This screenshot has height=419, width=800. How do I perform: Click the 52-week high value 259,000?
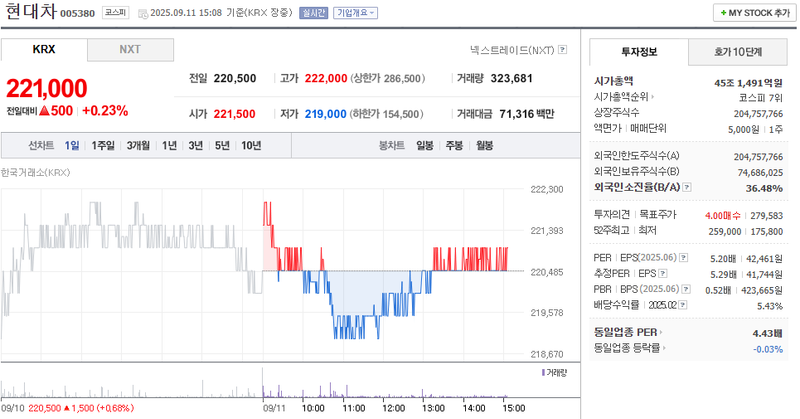(x=724, y=232)
